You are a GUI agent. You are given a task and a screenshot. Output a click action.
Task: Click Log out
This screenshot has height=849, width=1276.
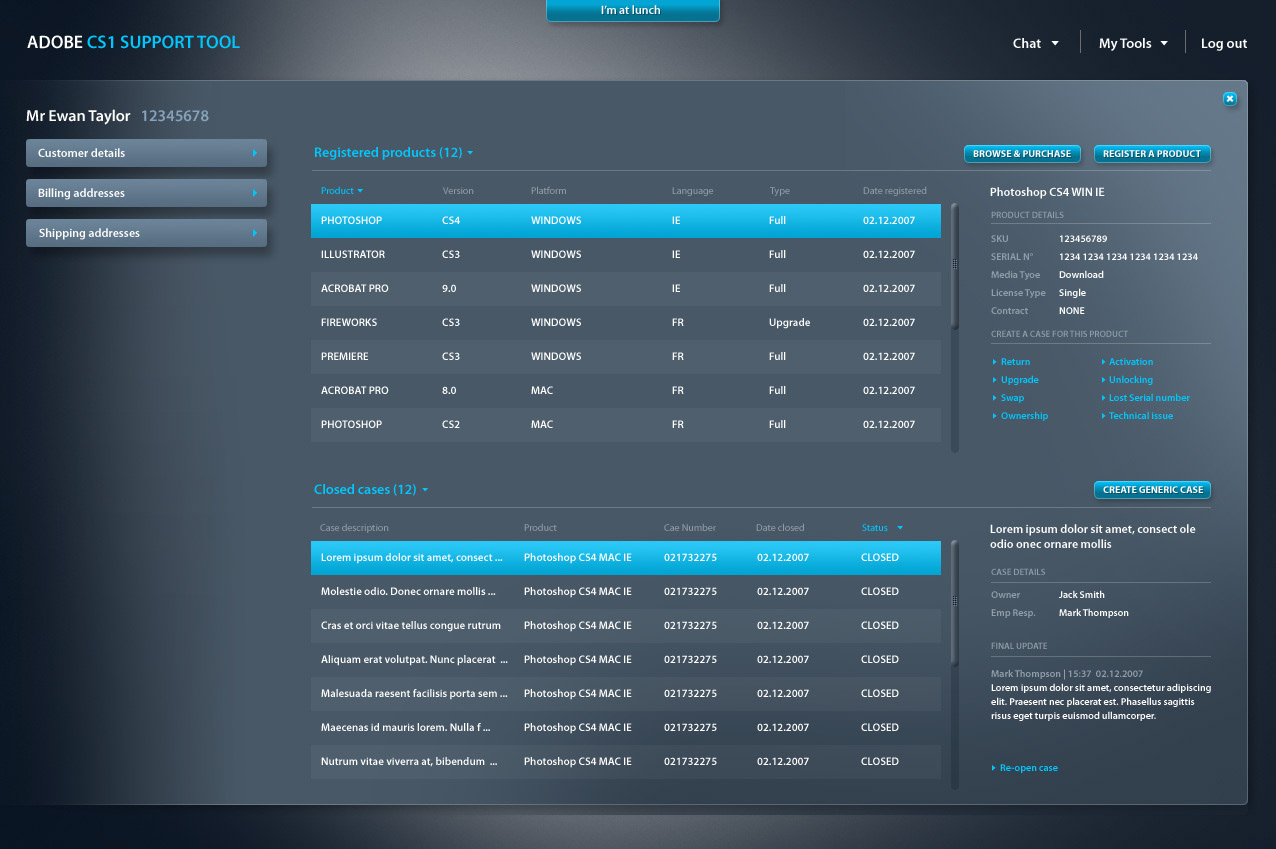1224,43
